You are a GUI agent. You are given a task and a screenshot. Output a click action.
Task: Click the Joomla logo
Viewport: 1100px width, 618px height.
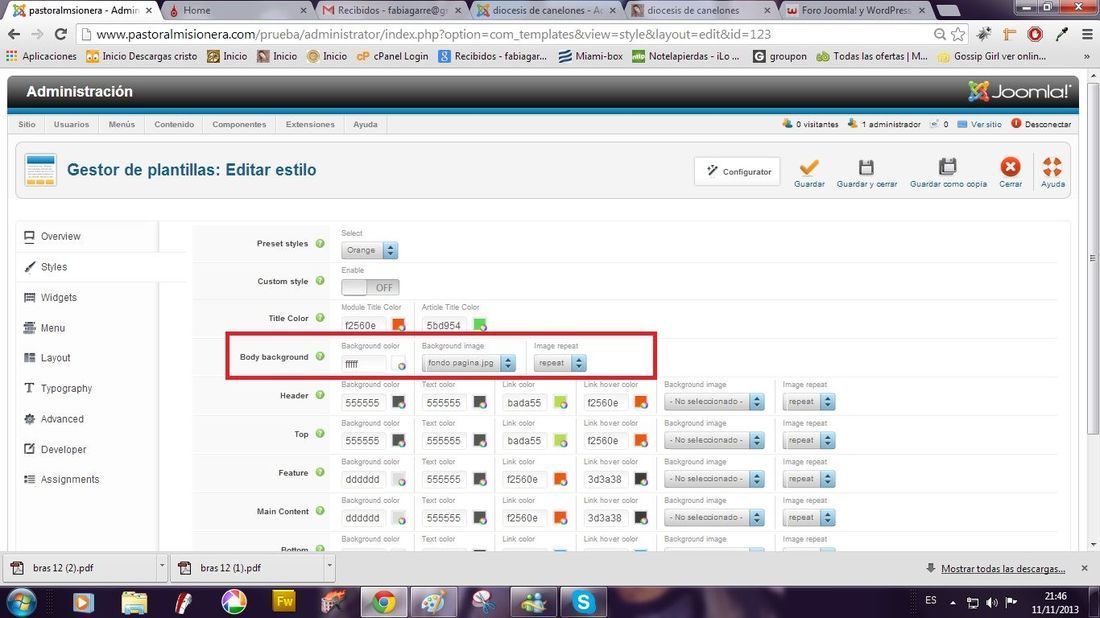1019,91
